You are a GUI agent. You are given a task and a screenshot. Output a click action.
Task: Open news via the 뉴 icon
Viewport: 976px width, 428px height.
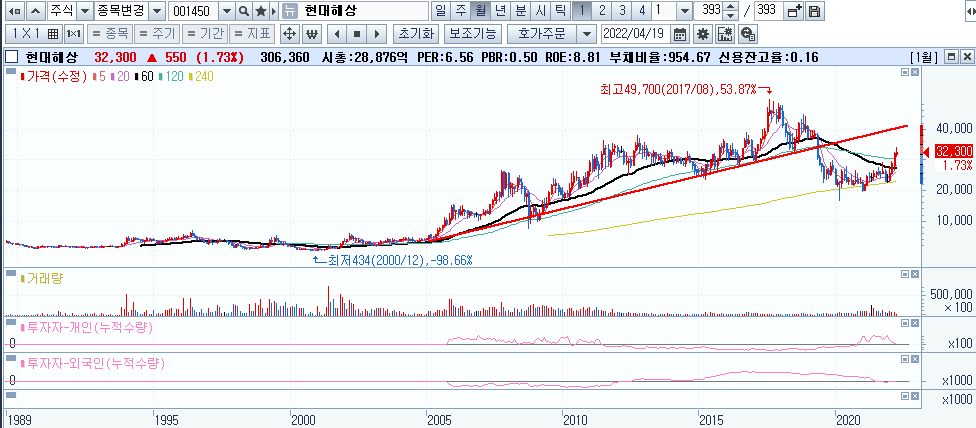pyautogui.click(x=289, y=11)
